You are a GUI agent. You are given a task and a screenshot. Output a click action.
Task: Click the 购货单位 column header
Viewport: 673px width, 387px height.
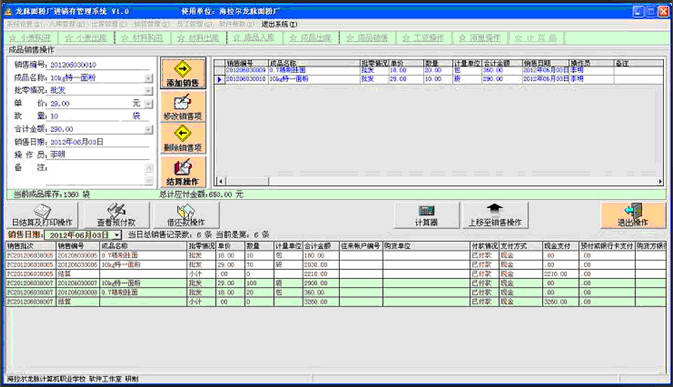point(427,246)
